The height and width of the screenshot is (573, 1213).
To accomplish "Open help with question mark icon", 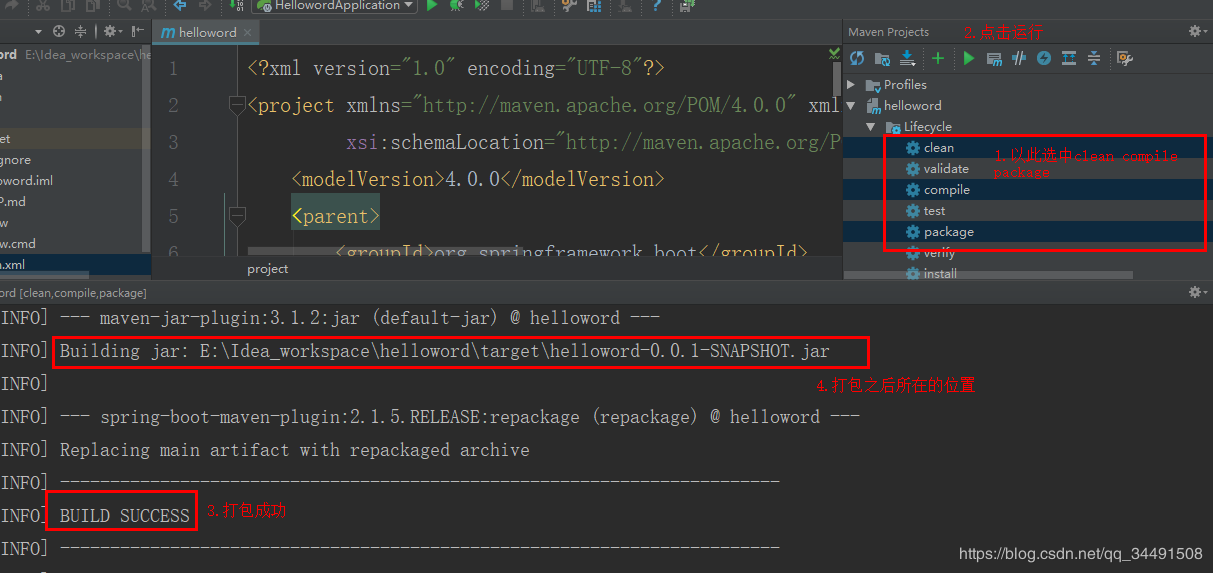I will click(x=657, y=6).
